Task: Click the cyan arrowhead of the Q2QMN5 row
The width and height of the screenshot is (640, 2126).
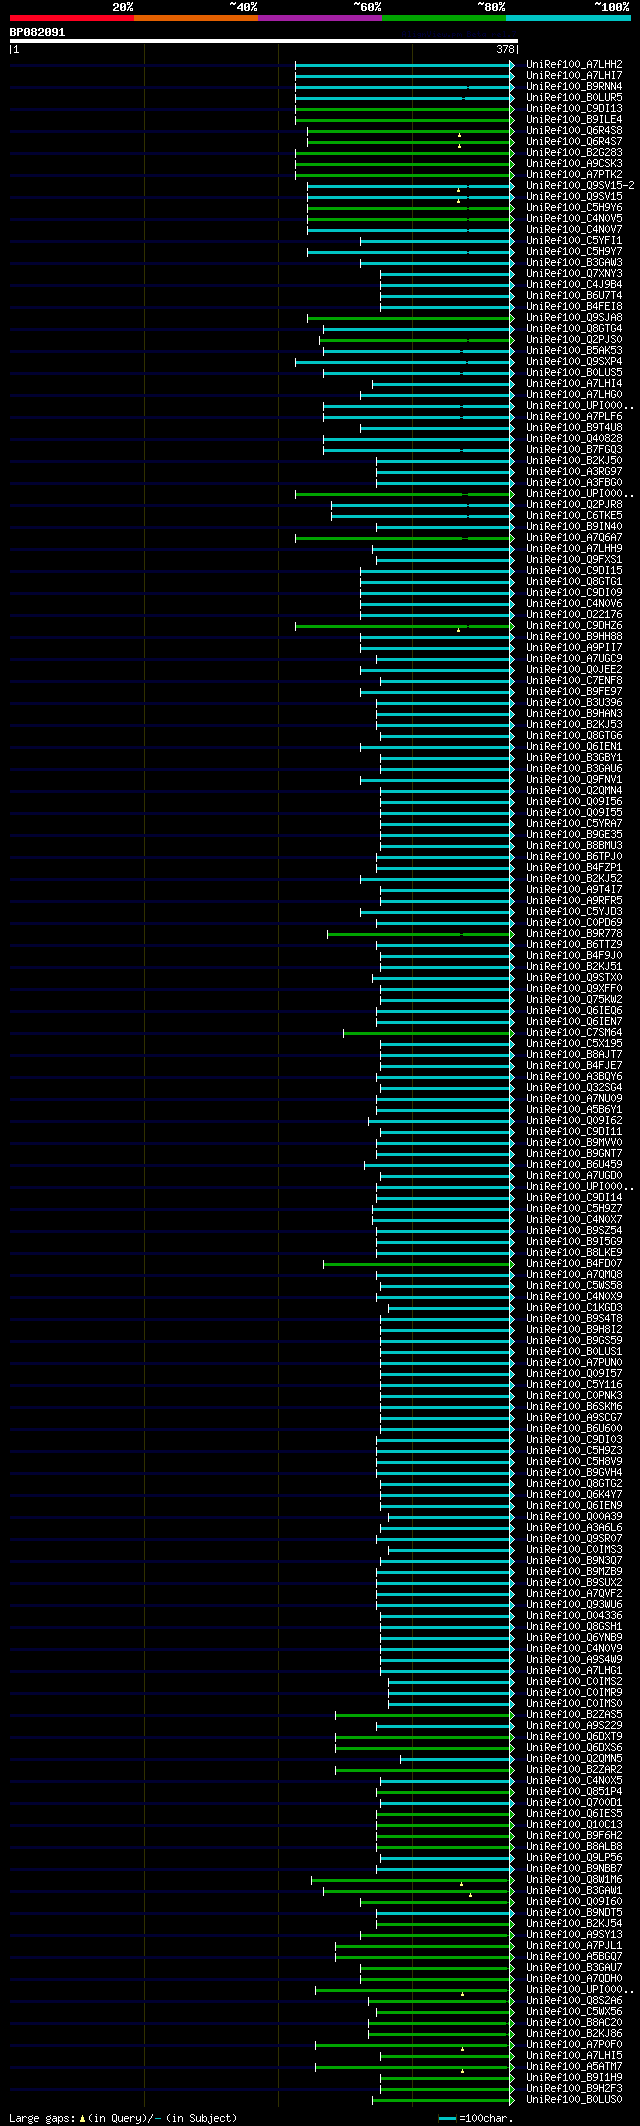Action: click(512, 1759)
